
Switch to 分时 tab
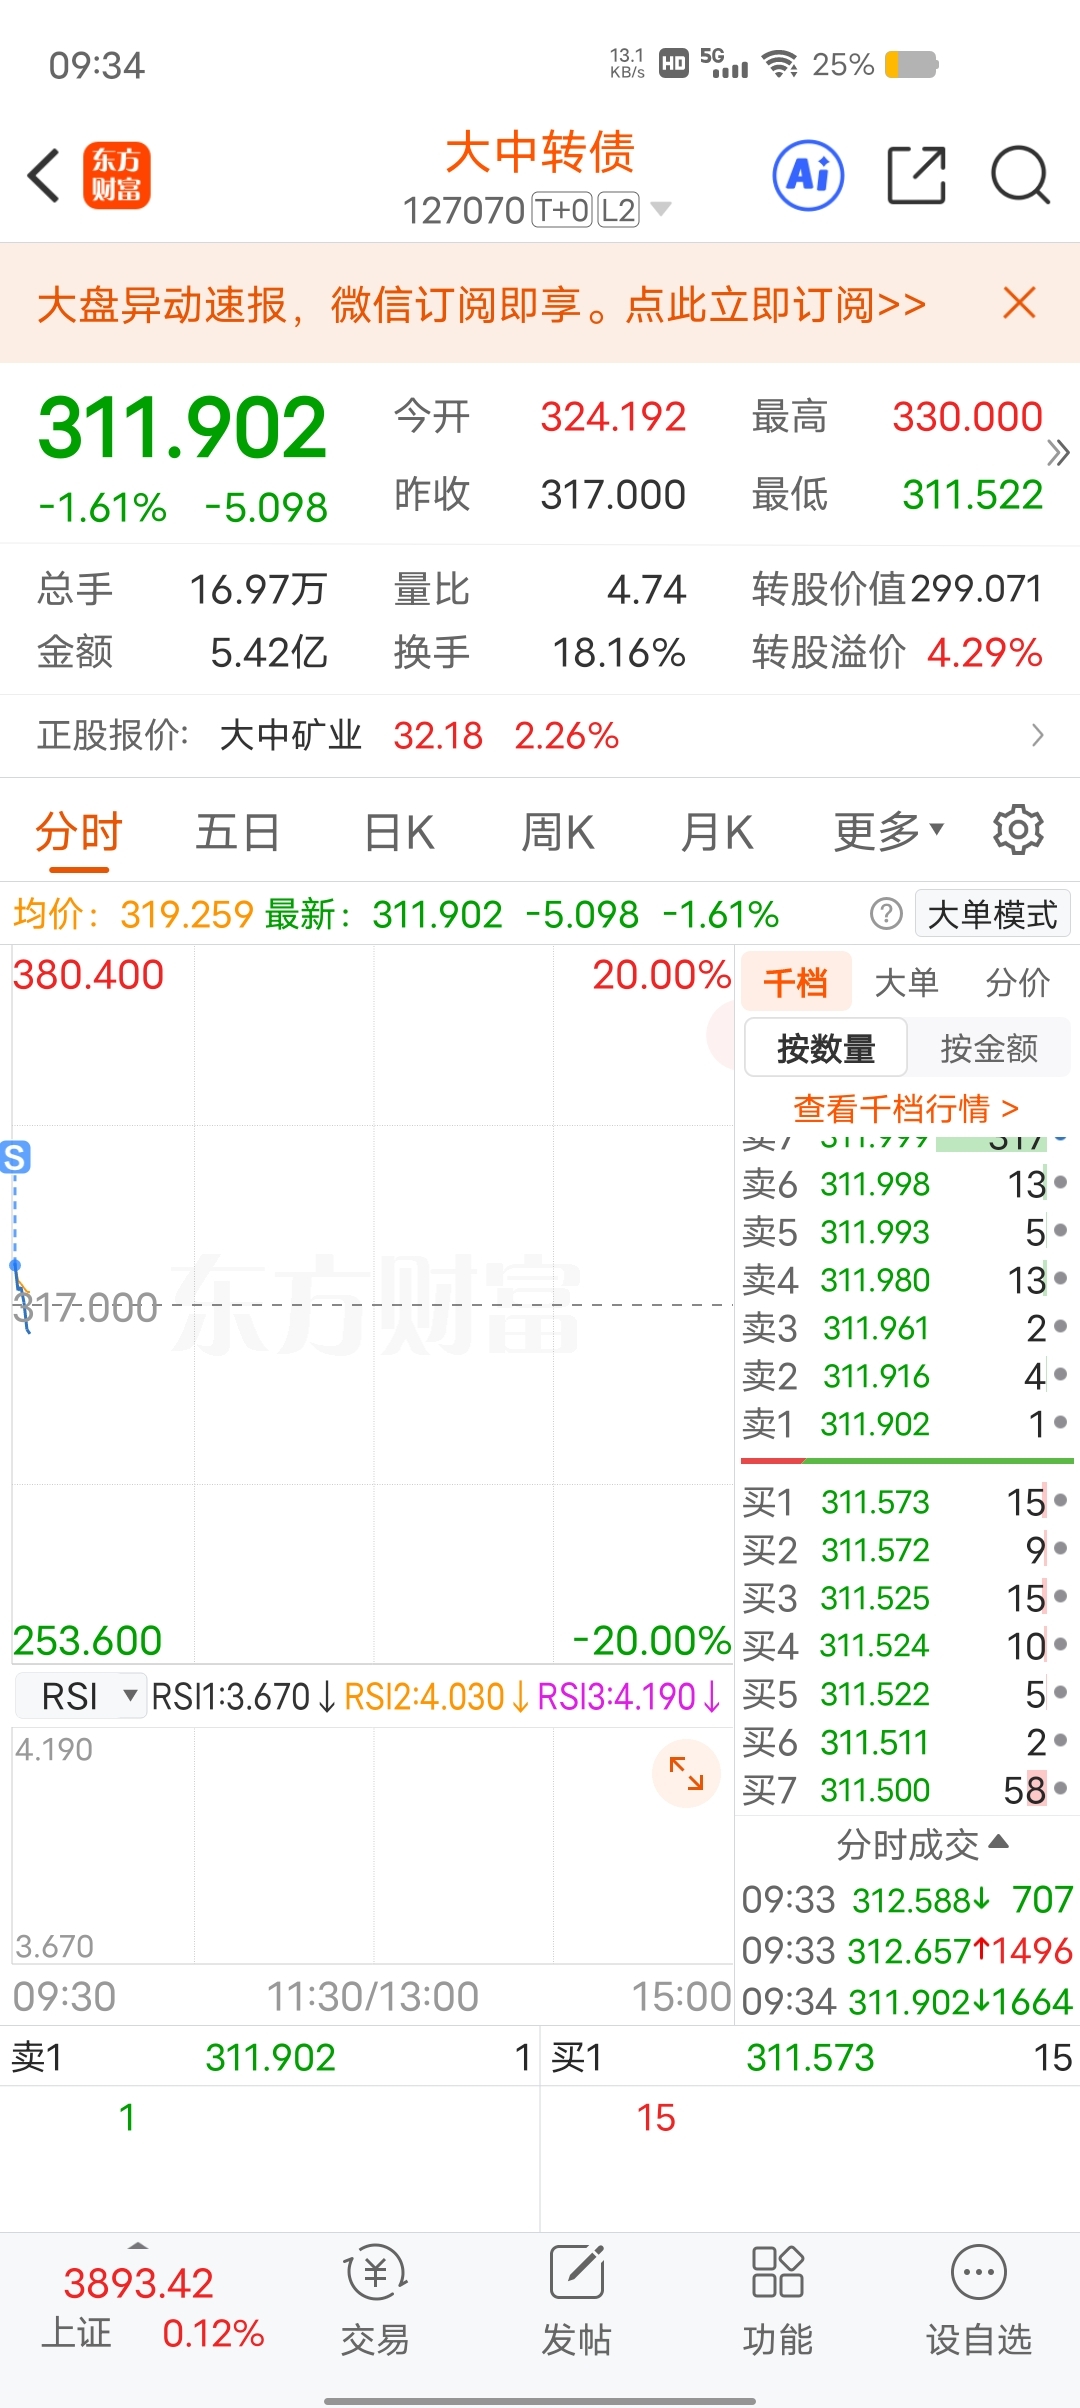point(78,831)
